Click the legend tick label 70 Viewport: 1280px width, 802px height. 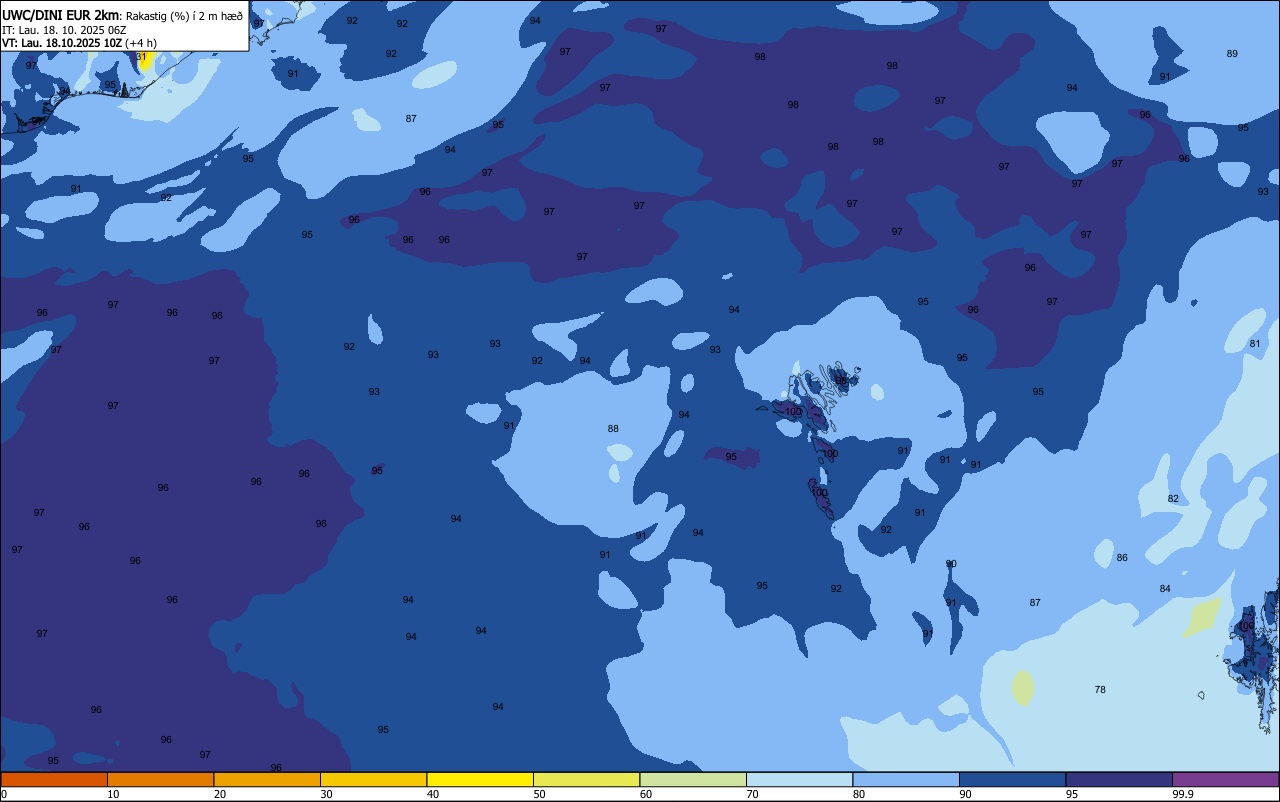[x=752, y=794]
